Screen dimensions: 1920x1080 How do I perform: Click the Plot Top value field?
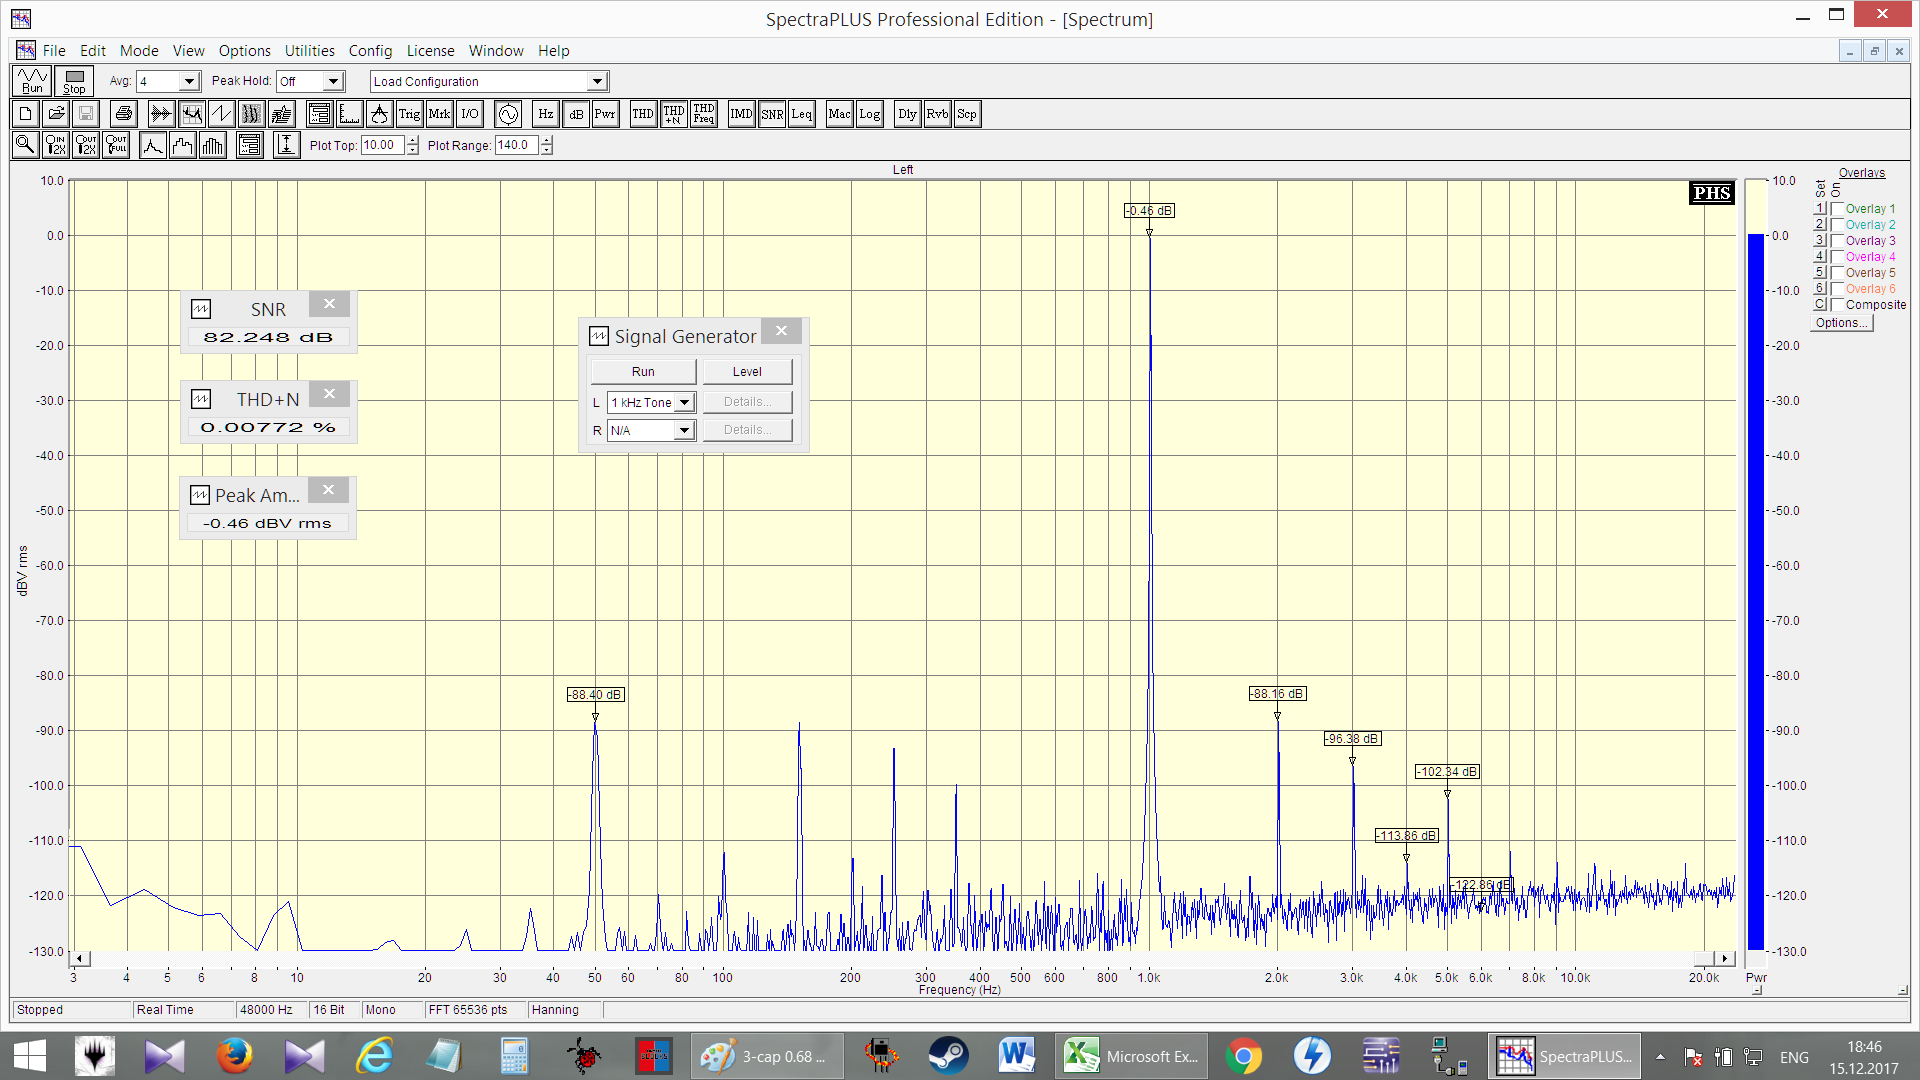tap(382, 145)
